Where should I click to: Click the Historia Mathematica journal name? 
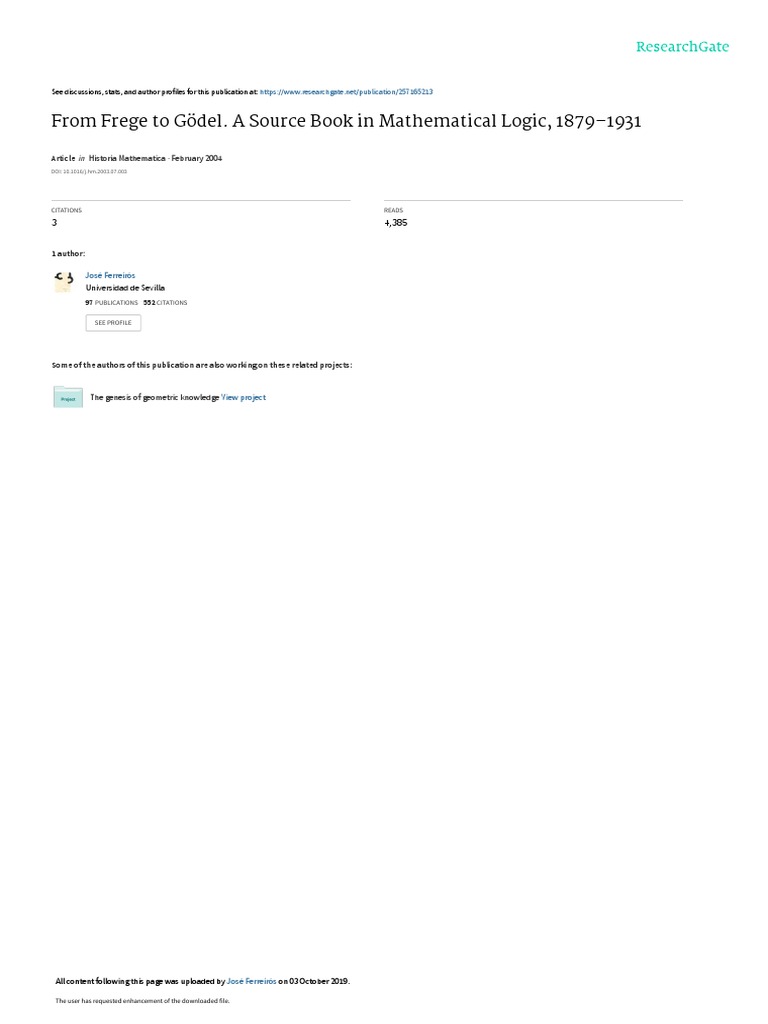(x=127, y=158)
